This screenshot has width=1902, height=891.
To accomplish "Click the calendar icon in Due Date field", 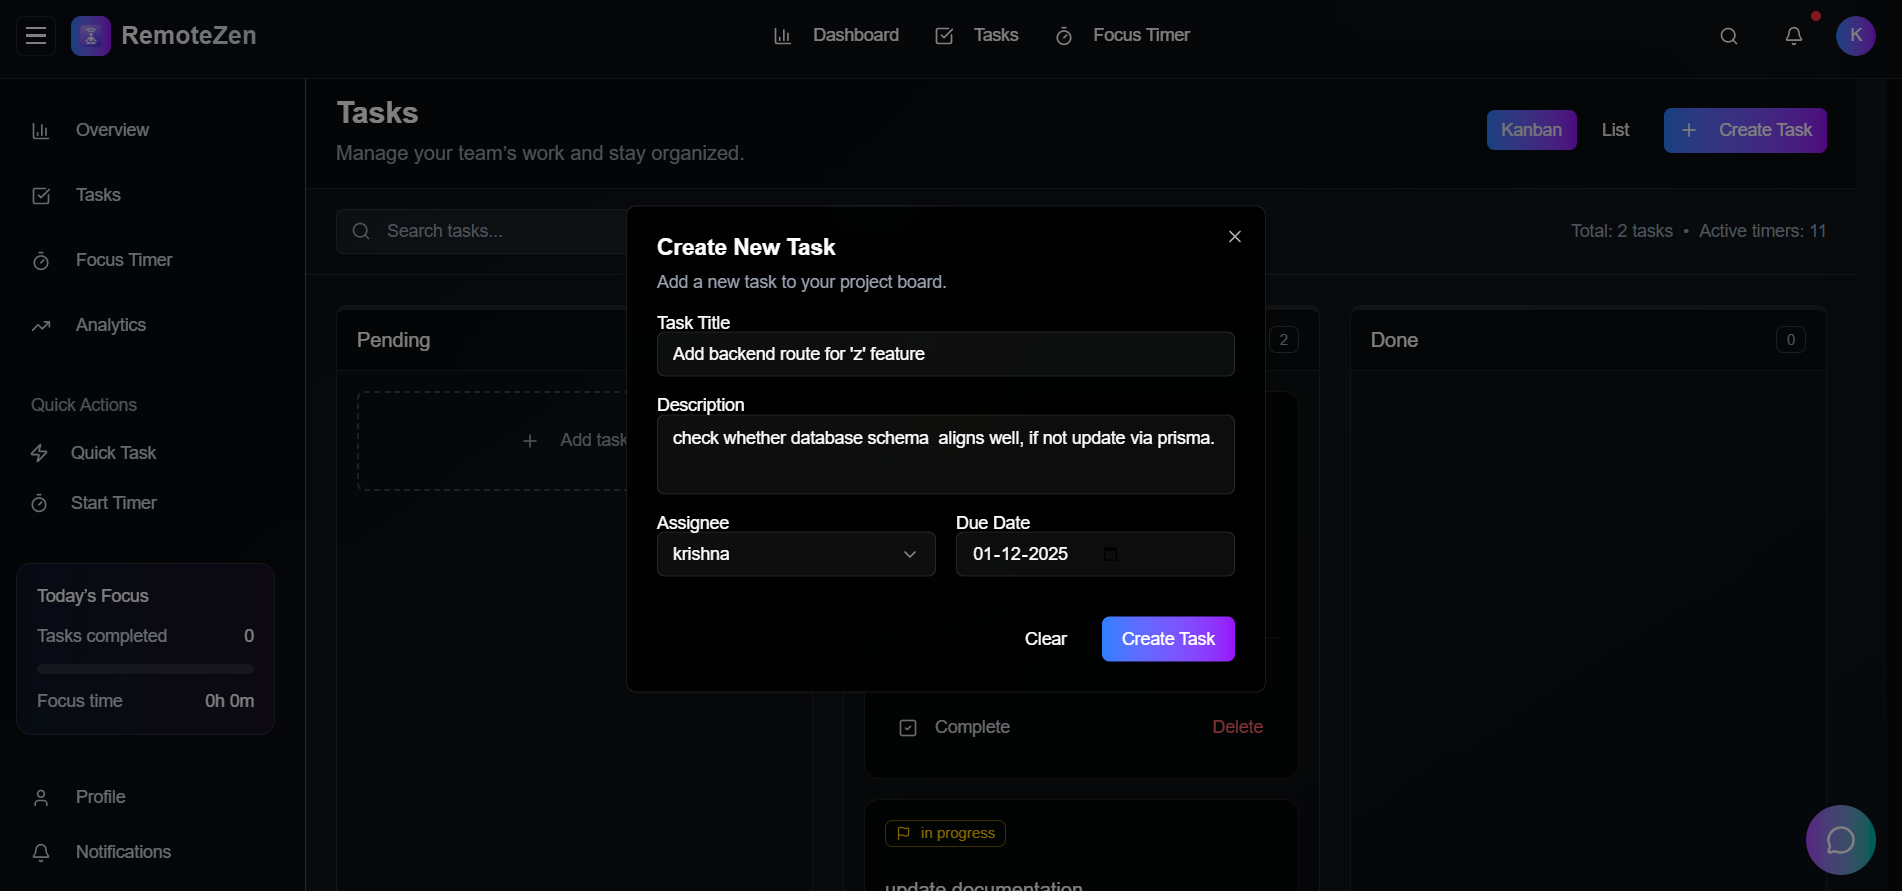I will tap(1110, 554).
